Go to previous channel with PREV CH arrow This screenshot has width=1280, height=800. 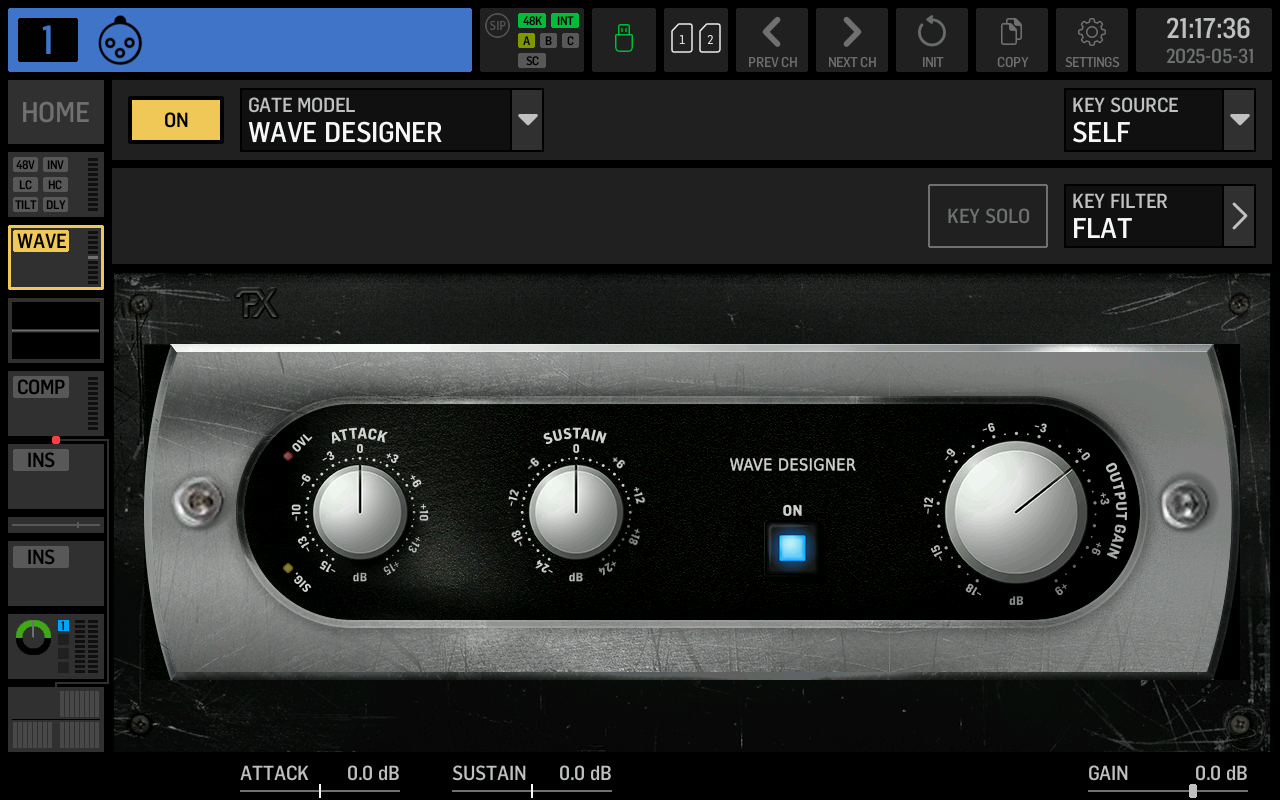point(772,40)
